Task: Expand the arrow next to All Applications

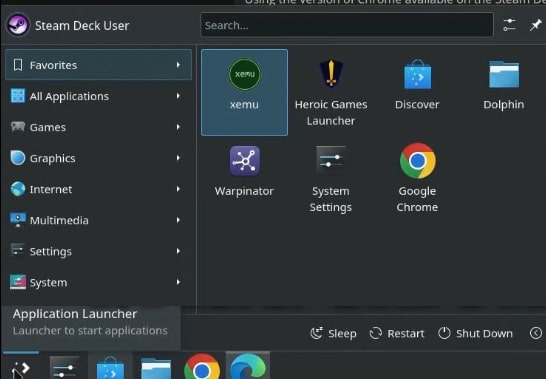Action: (x=178, y=96)
